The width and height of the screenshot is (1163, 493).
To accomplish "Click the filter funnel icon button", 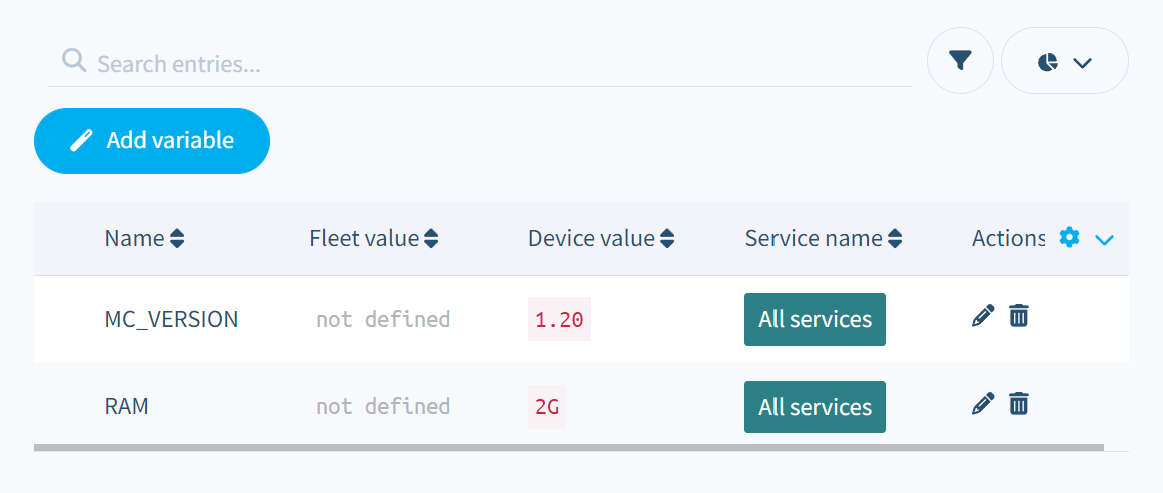I will pyautogui.click(x=960, y=61).
